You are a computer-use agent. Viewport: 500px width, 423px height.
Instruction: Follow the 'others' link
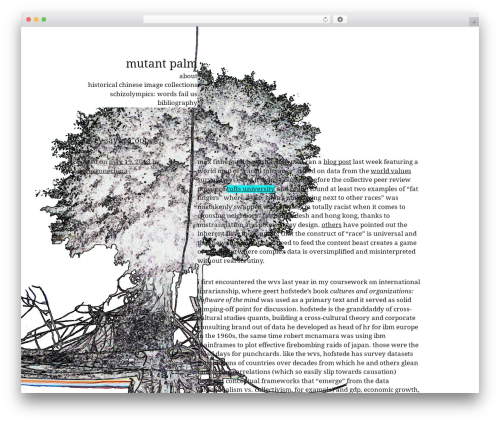pyautogui.click(x=331, y=225)
